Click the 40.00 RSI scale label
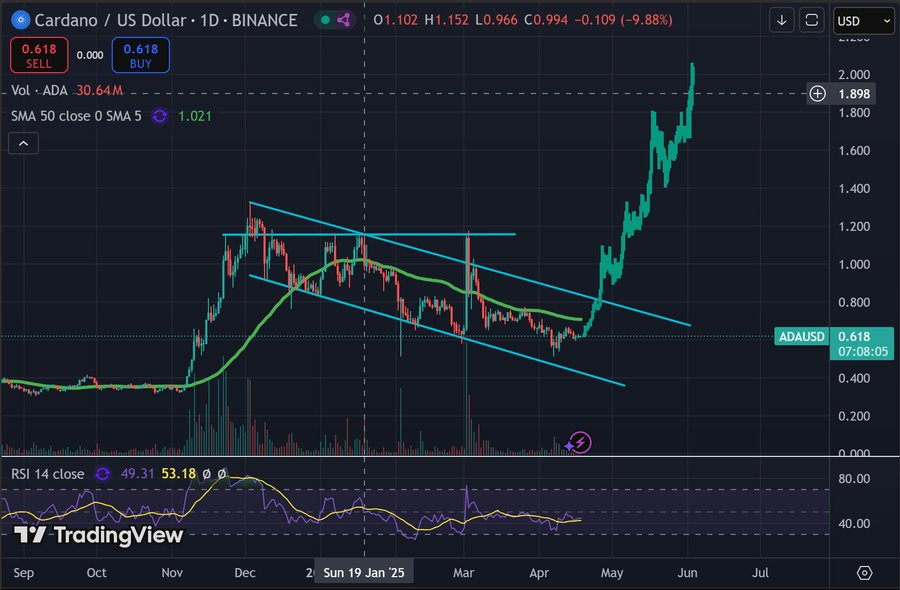The height and width of the screenshot is (590, 900). pyautogui.click(x=854, y=523)
